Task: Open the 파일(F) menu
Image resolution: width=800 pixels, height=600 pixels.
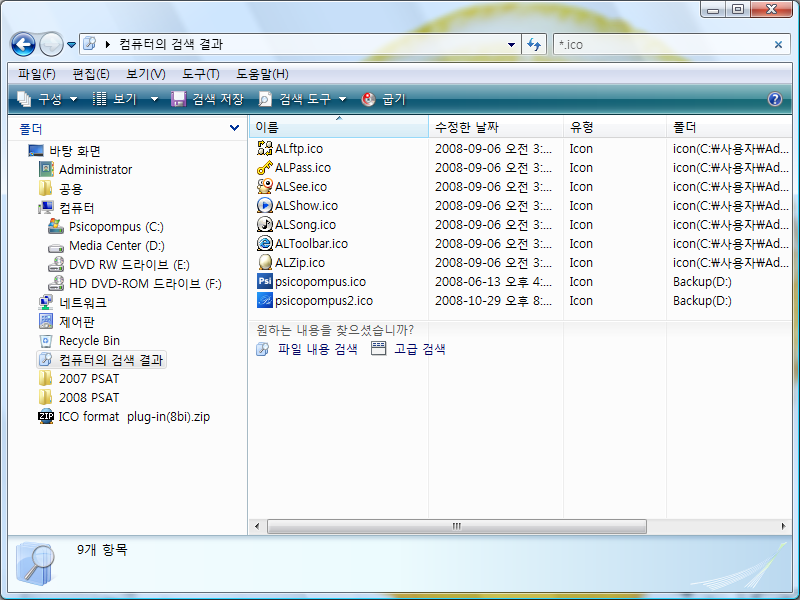Action: [37, 74]
